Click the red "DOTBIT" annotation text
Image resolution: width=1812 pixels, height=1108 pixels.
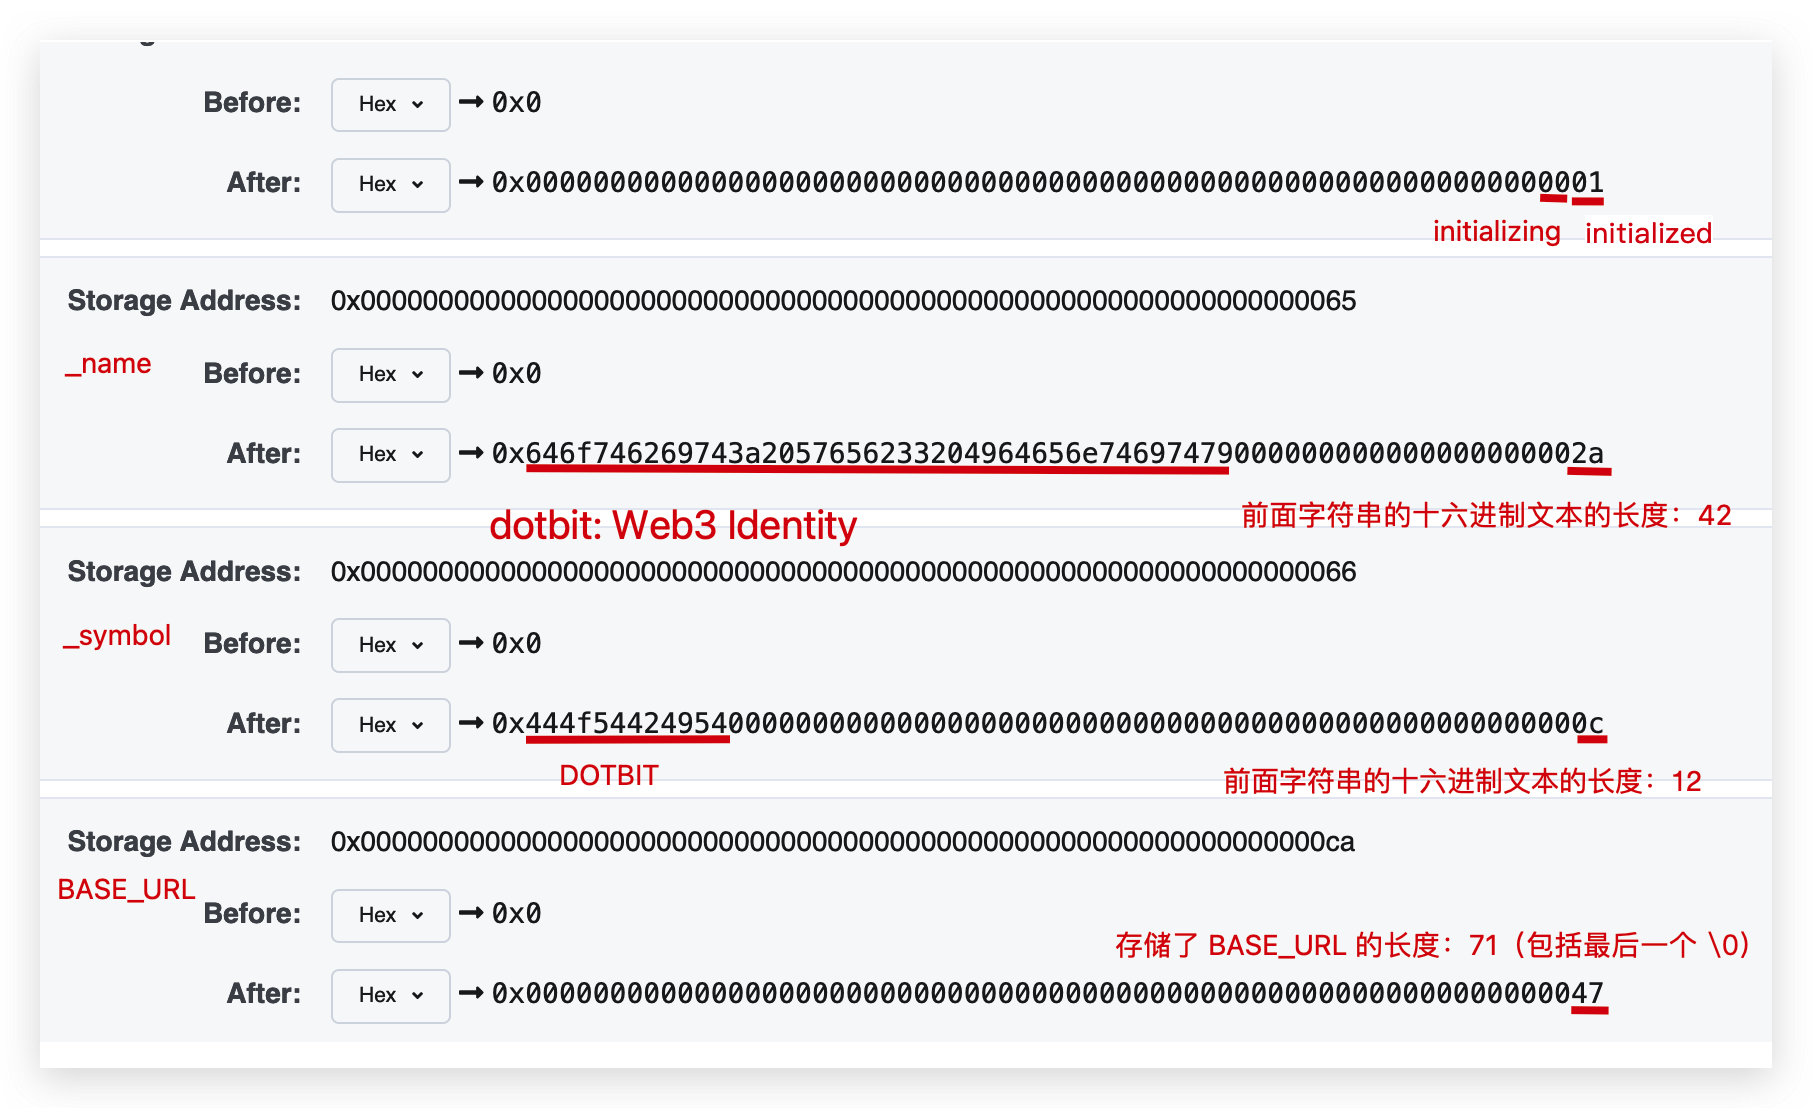(x=608, y=776)
